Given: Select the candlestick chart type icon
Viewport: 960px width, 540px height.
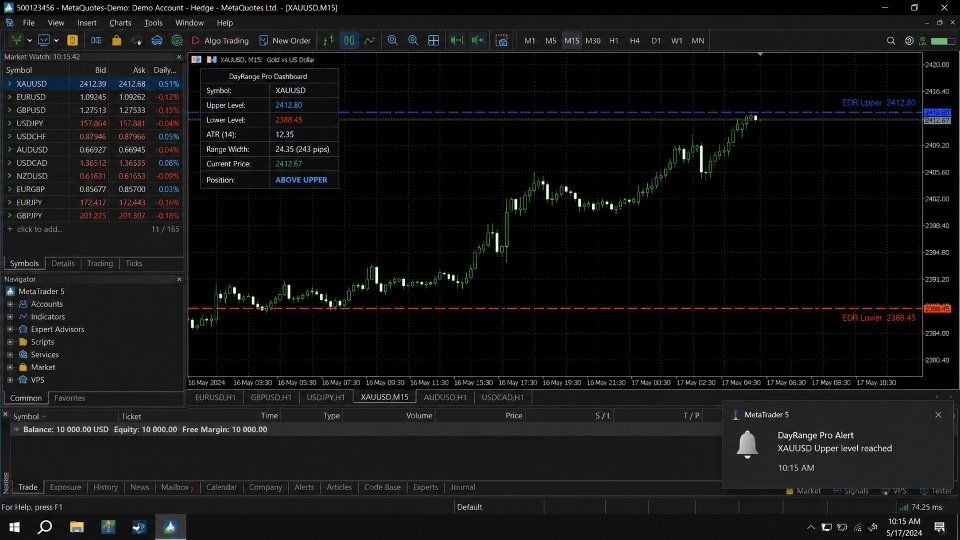Looking at the screenshot, I should [x=348, y=40].
